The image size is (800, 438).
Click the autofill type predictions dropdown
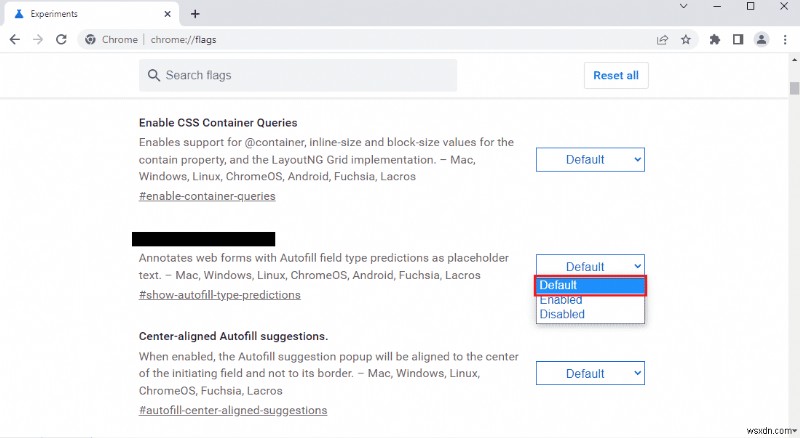click(590, 266)
